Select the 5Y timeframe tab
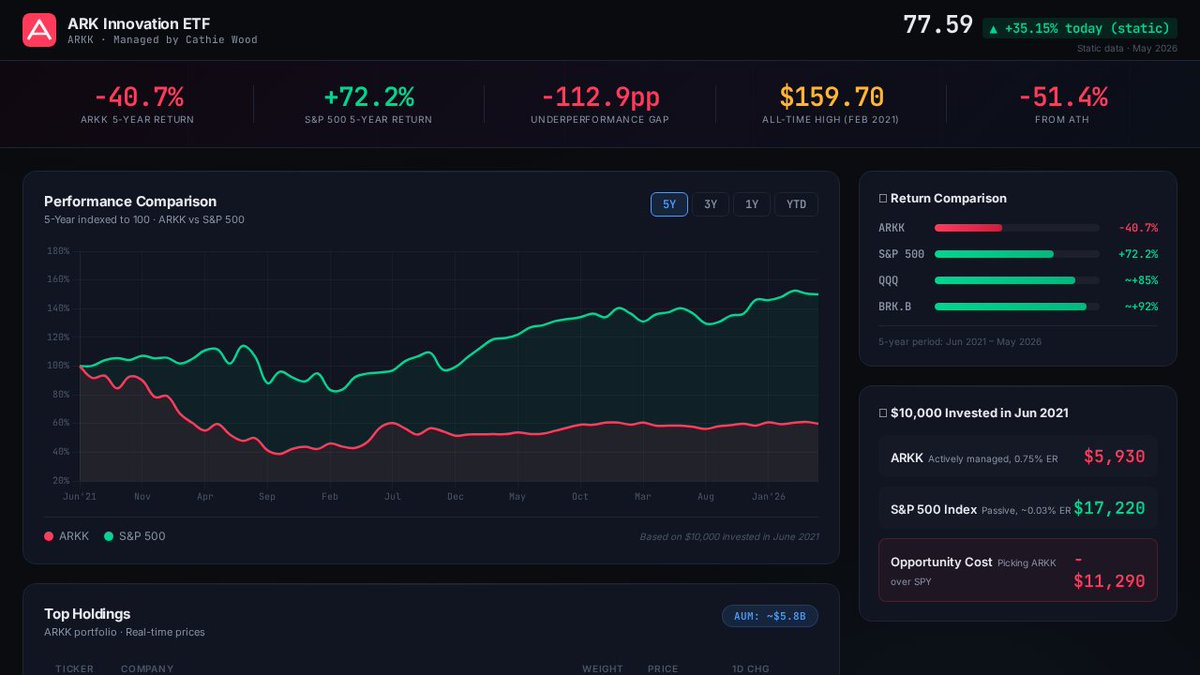 (x=670, y=205)
